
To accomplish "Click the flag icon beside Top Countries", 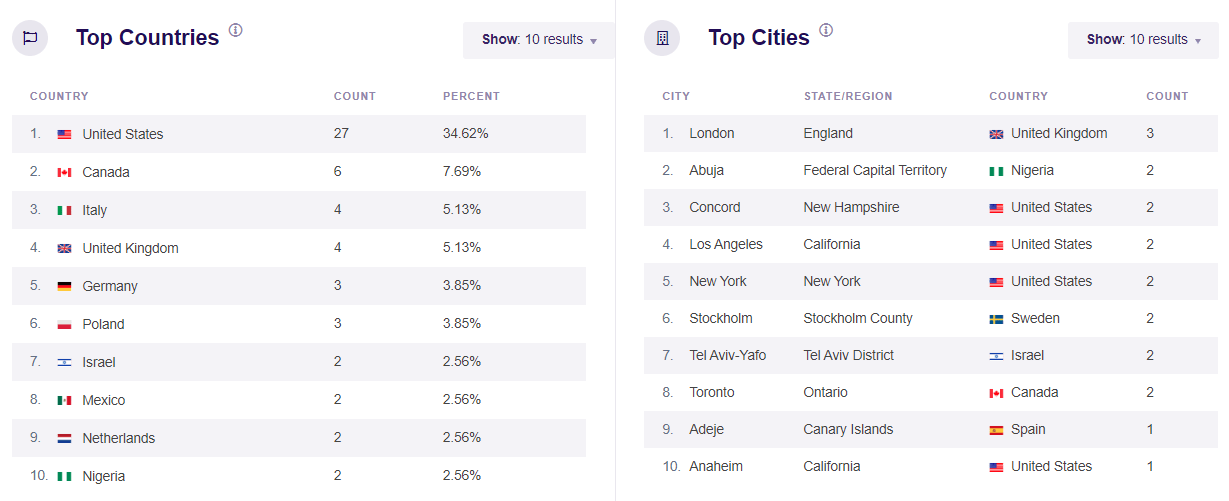I will 30,38.
